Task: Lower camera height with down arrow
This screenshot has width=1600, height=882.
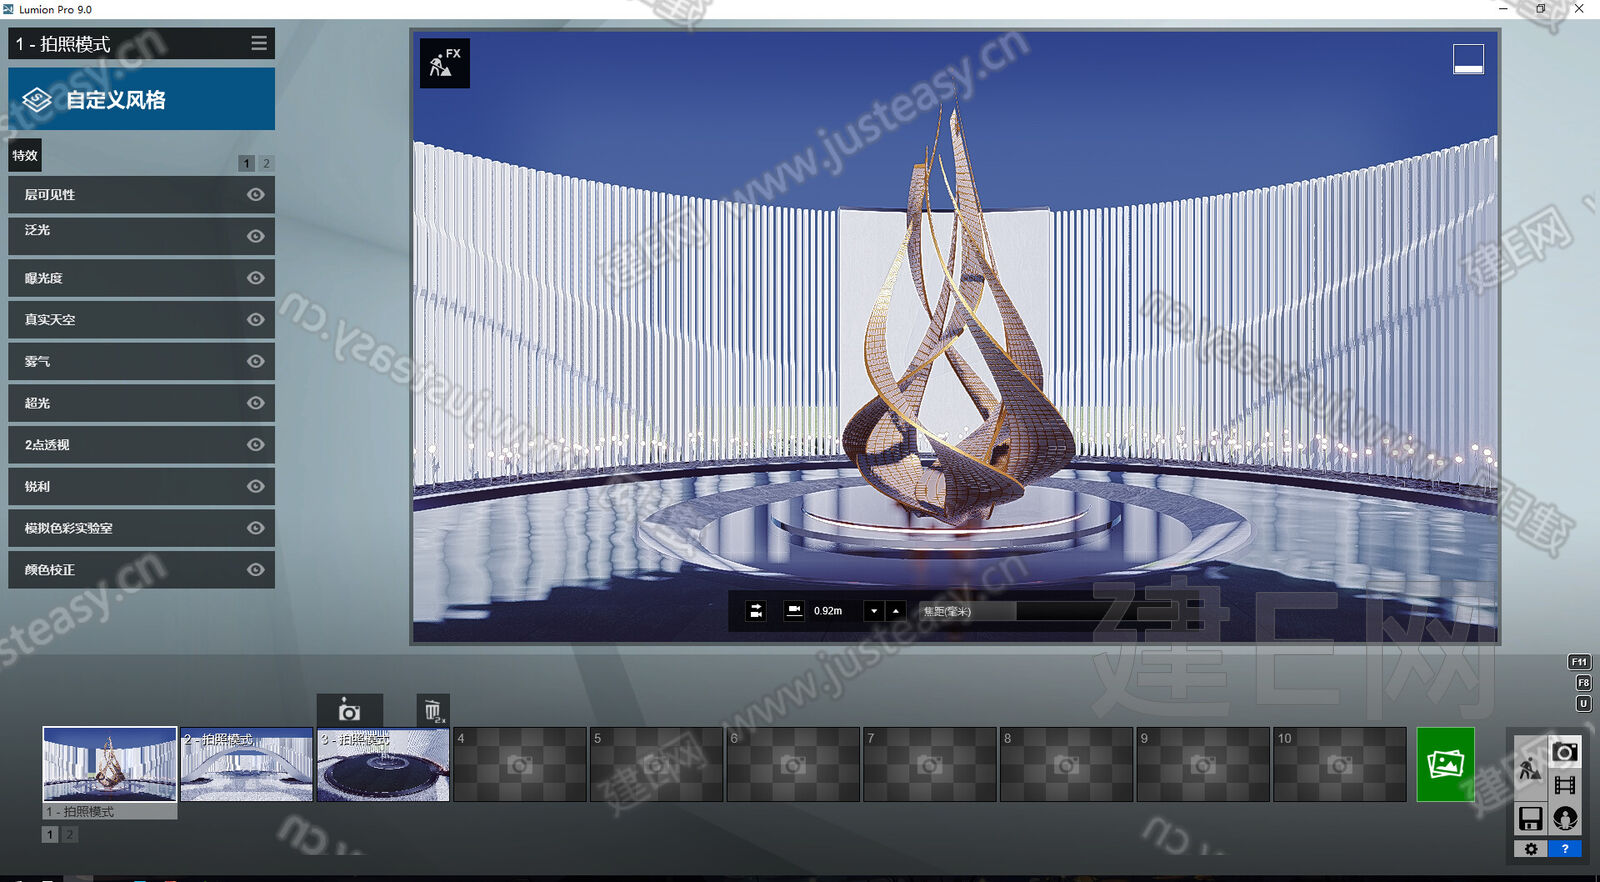Action: pos(874,610)
